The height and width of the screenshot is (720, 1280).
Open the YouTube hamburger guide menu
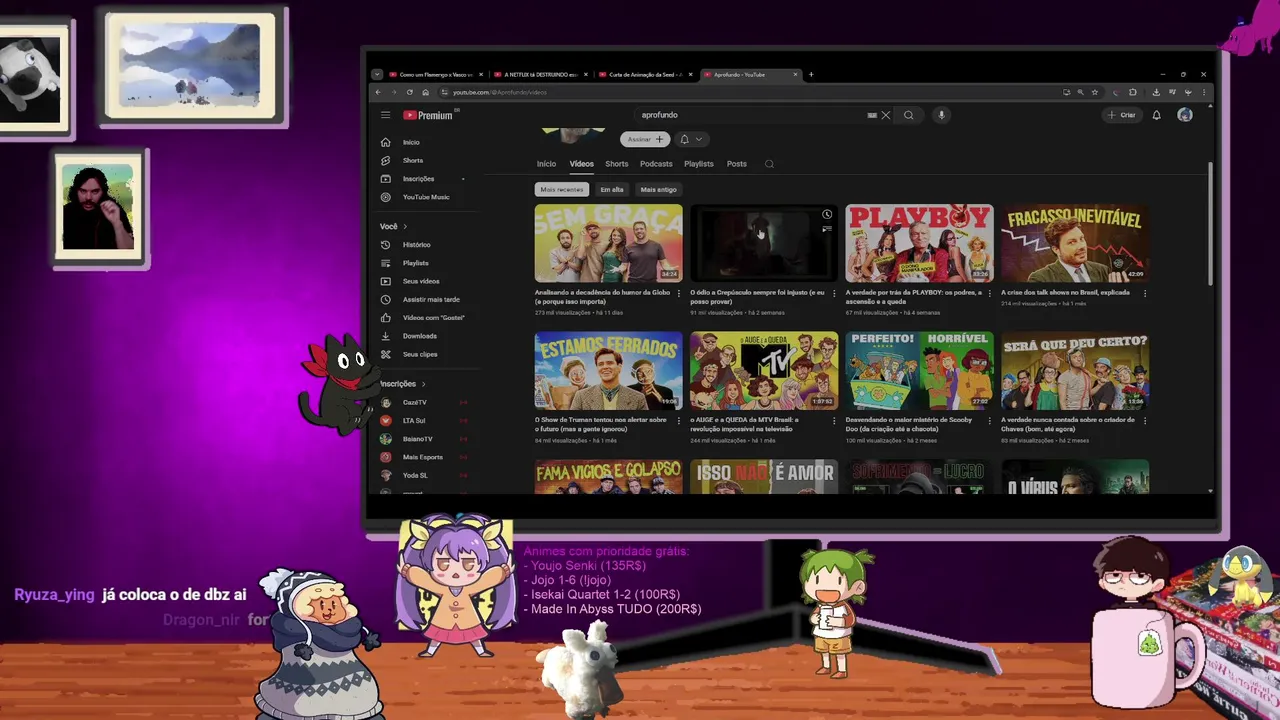click(x=385, y=115)
